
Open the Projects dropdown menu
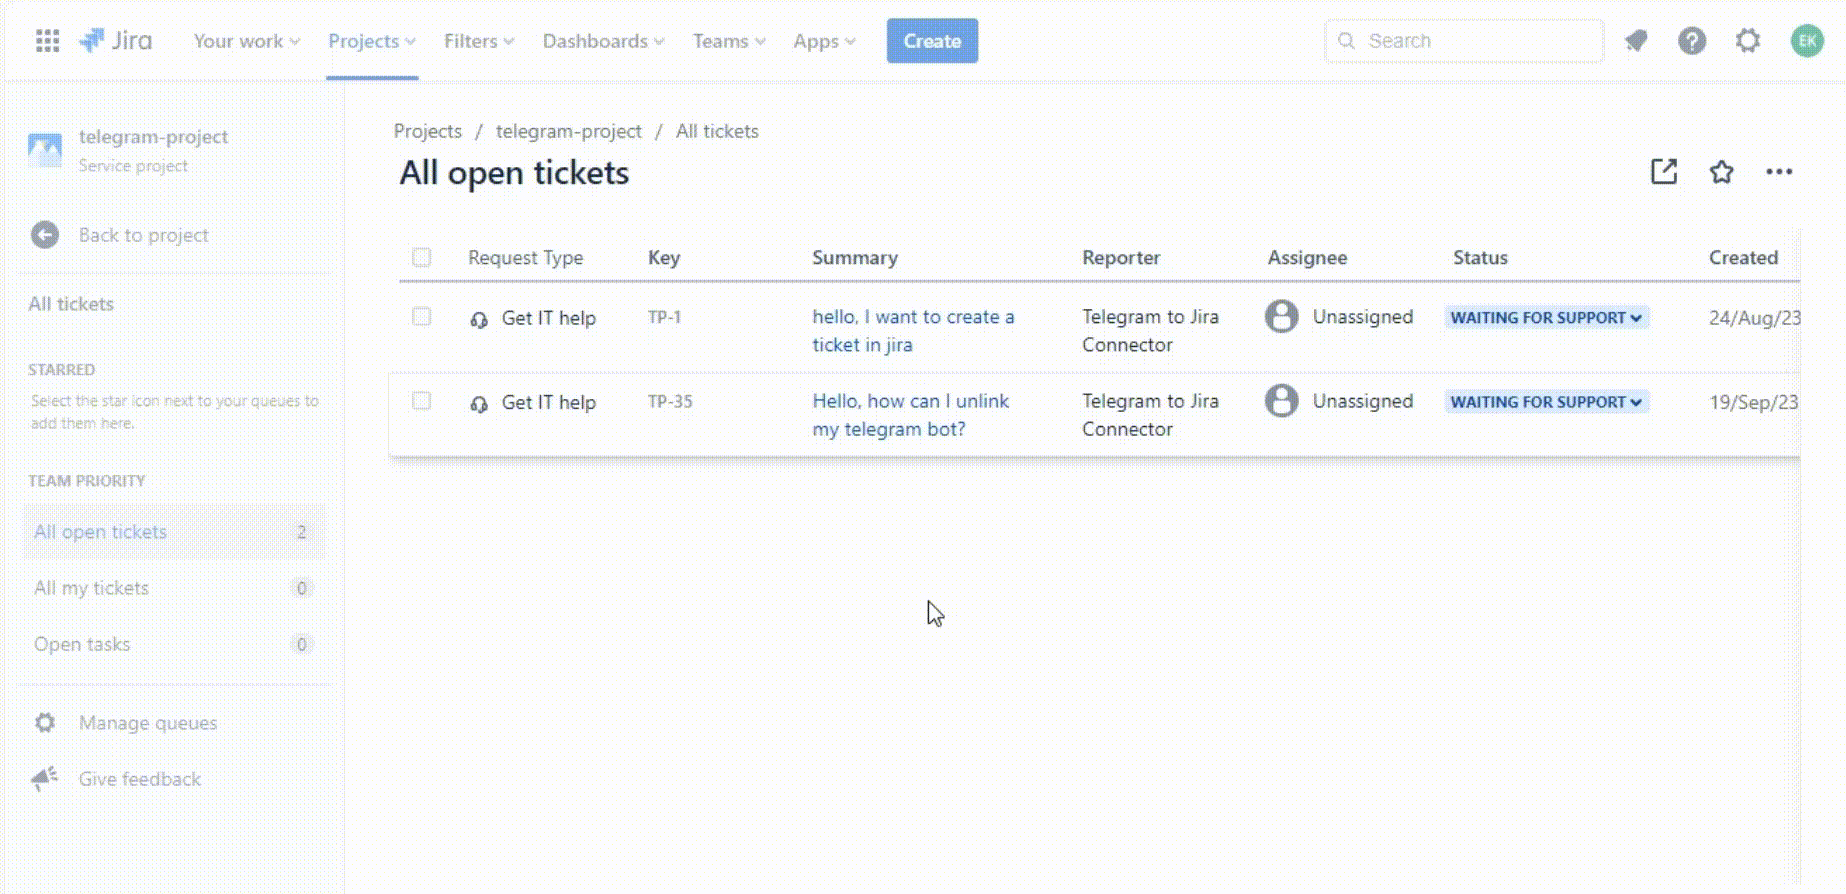pos(371,41)
